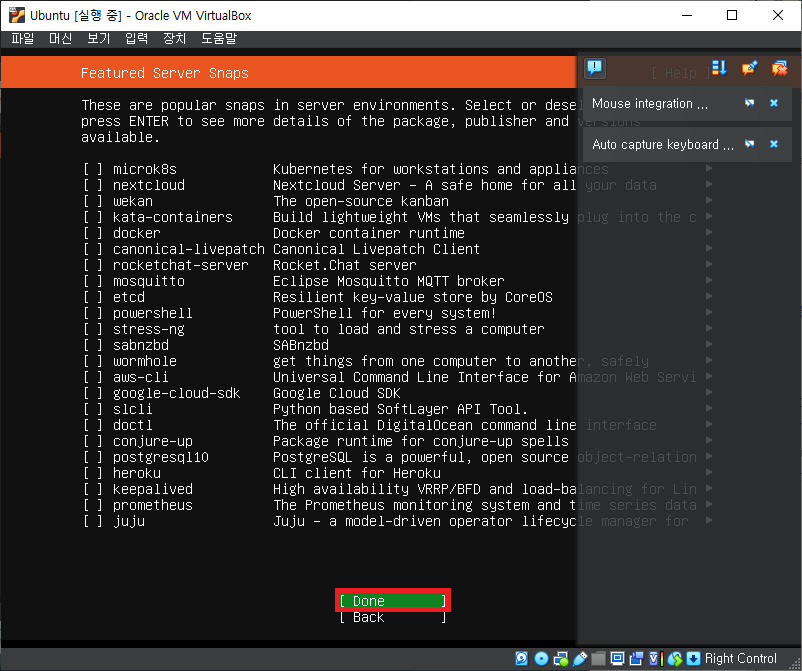
Task: Open the 도움말 (Help) menu
Action: pyautogui.click(x=219, y=38)
